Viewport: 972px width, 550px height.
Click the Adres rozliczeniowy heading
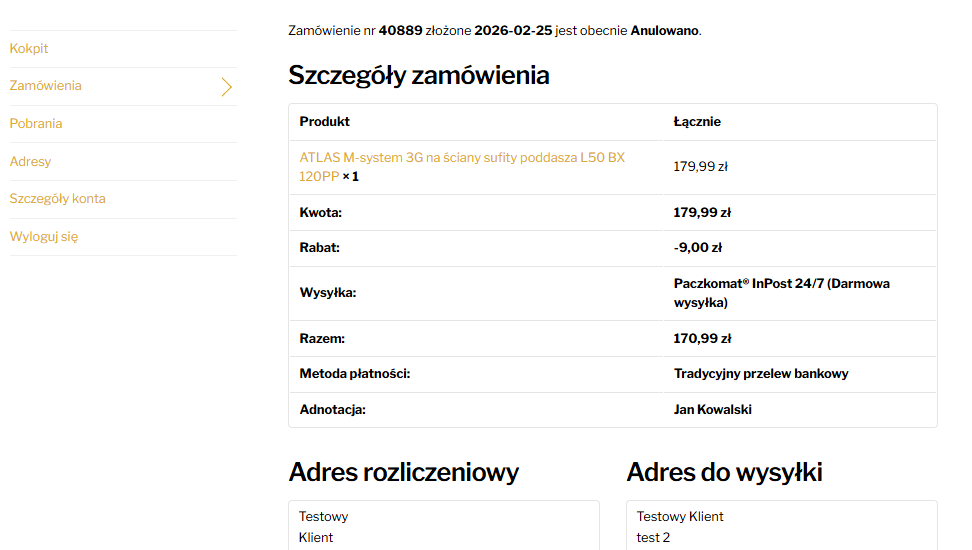click(x=403, y=473)
